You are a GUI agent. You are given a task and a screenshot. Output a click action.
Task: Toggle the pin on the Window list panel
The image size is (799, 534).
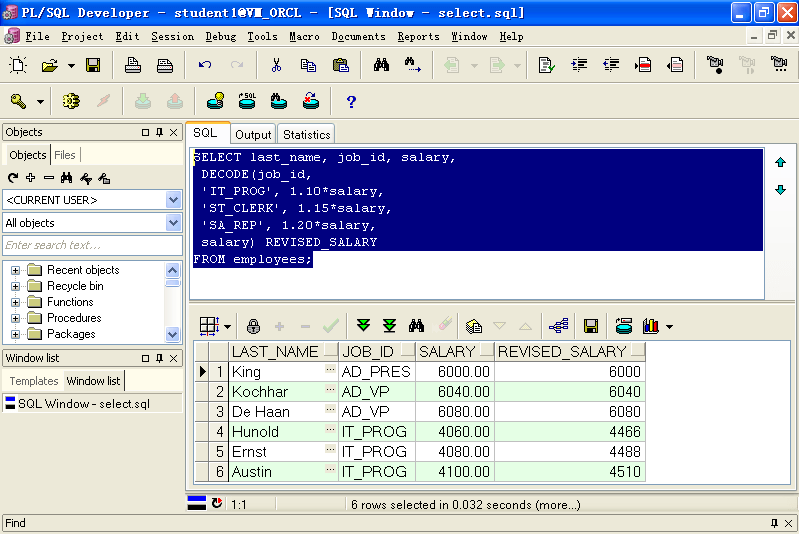point(159,358)
